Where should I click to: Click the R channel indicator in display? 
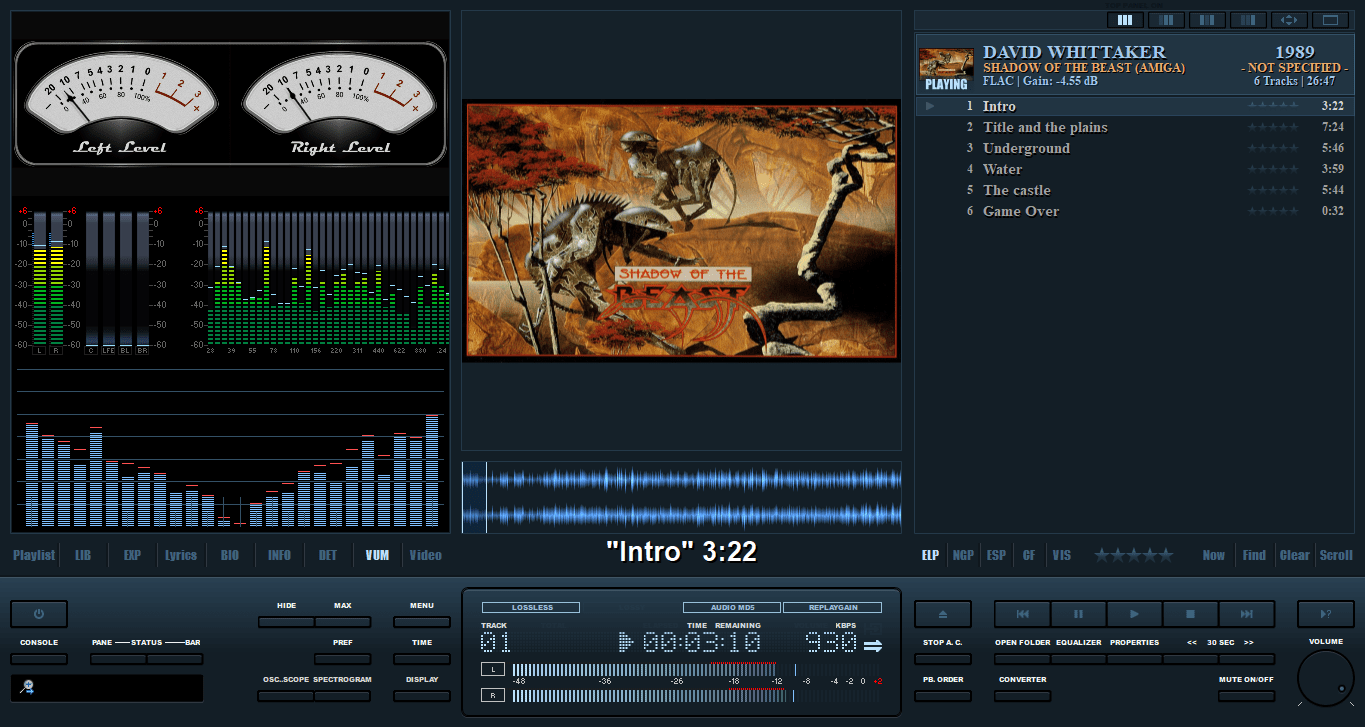493,695
